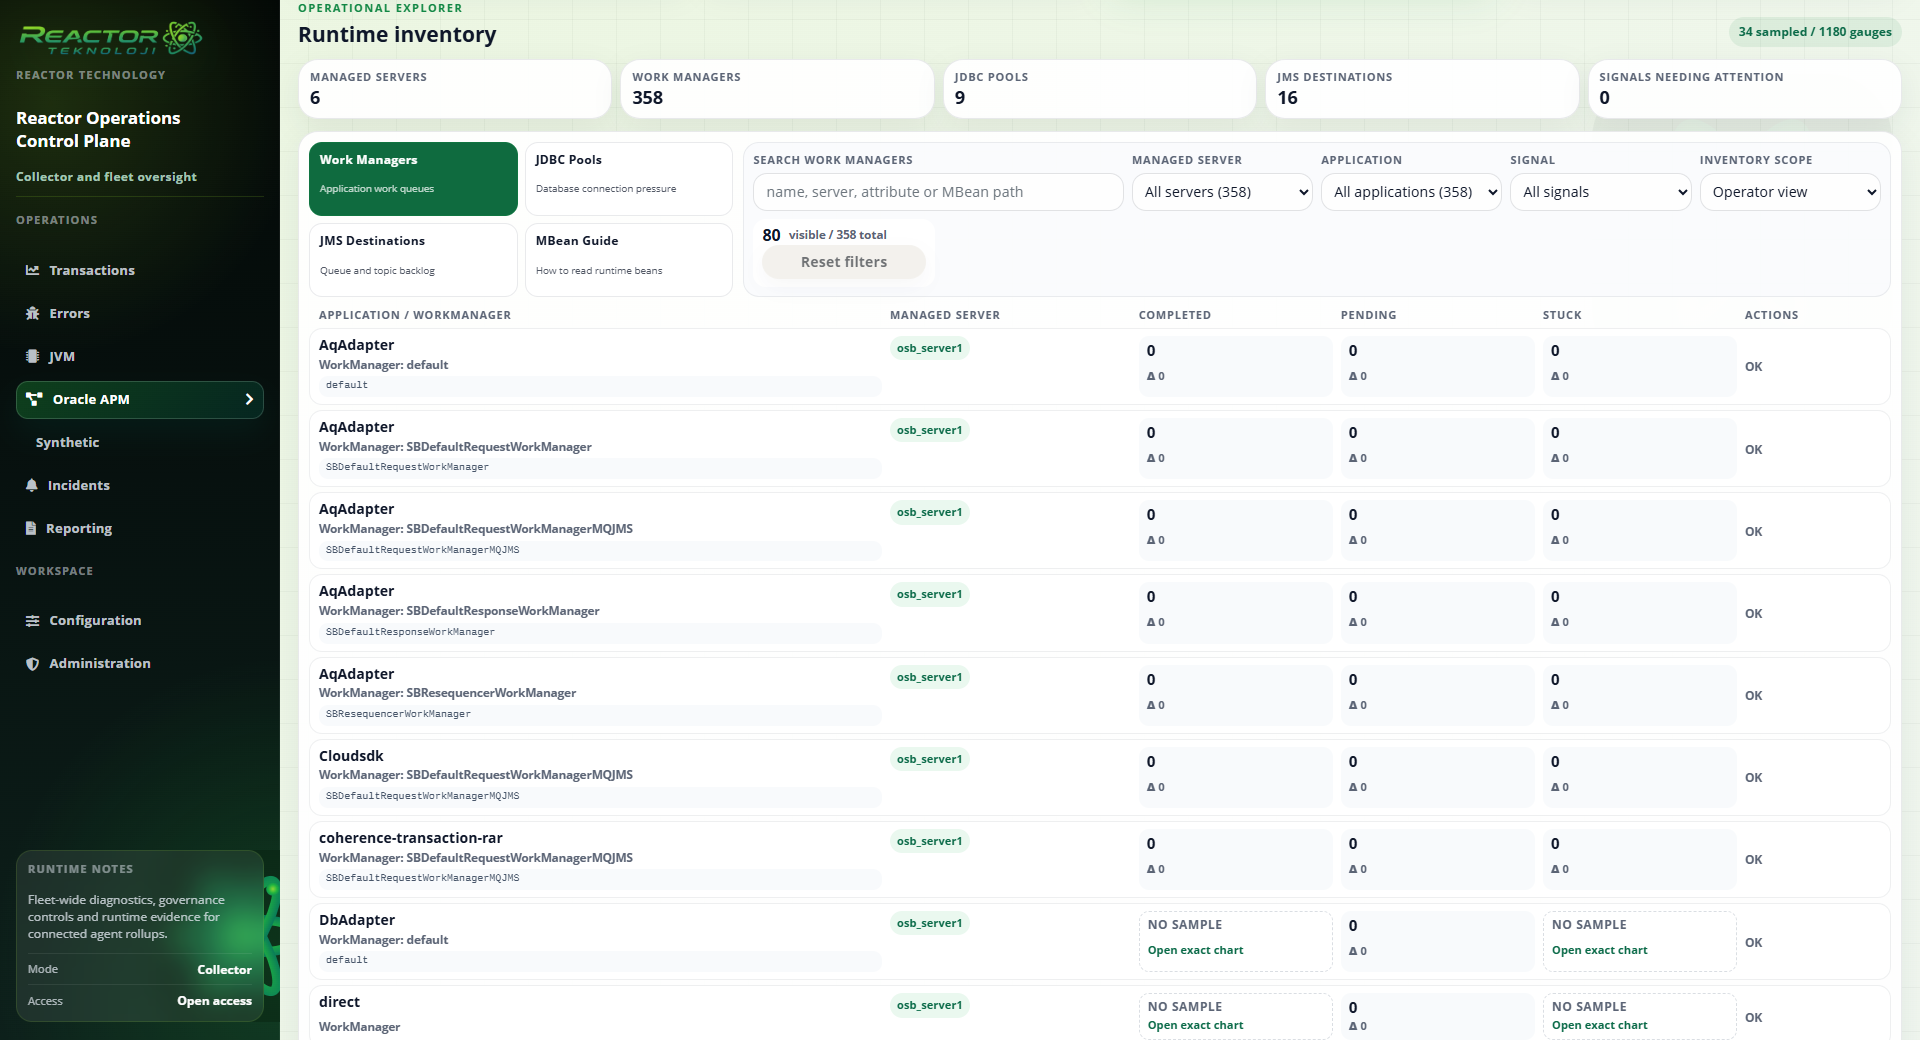The width and height of the screenshot is (1920, 1040).
Task: Switch to the JMS Destinations tab
Action: click(413, 260)
